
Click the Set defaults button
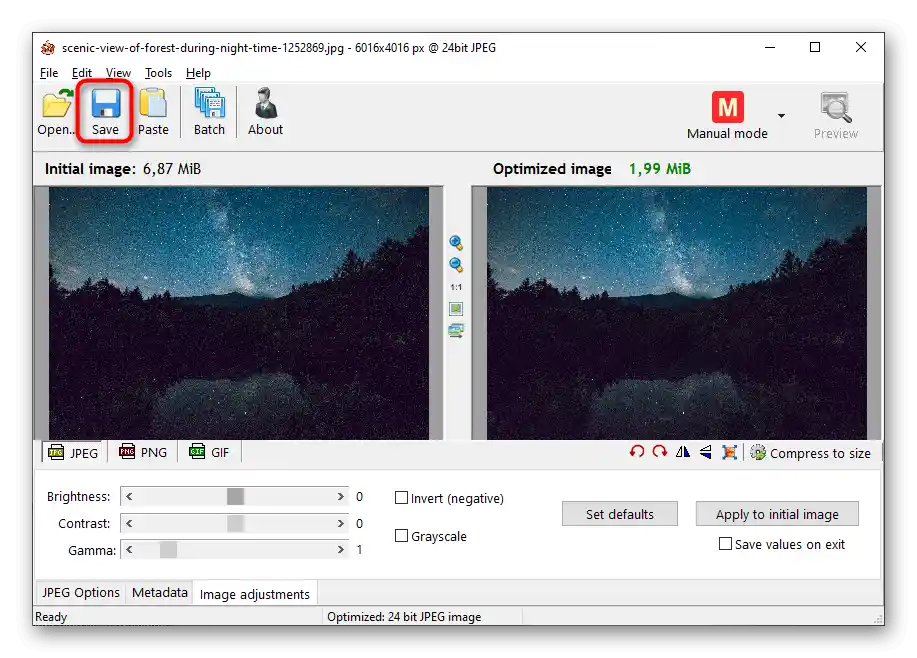620,514
